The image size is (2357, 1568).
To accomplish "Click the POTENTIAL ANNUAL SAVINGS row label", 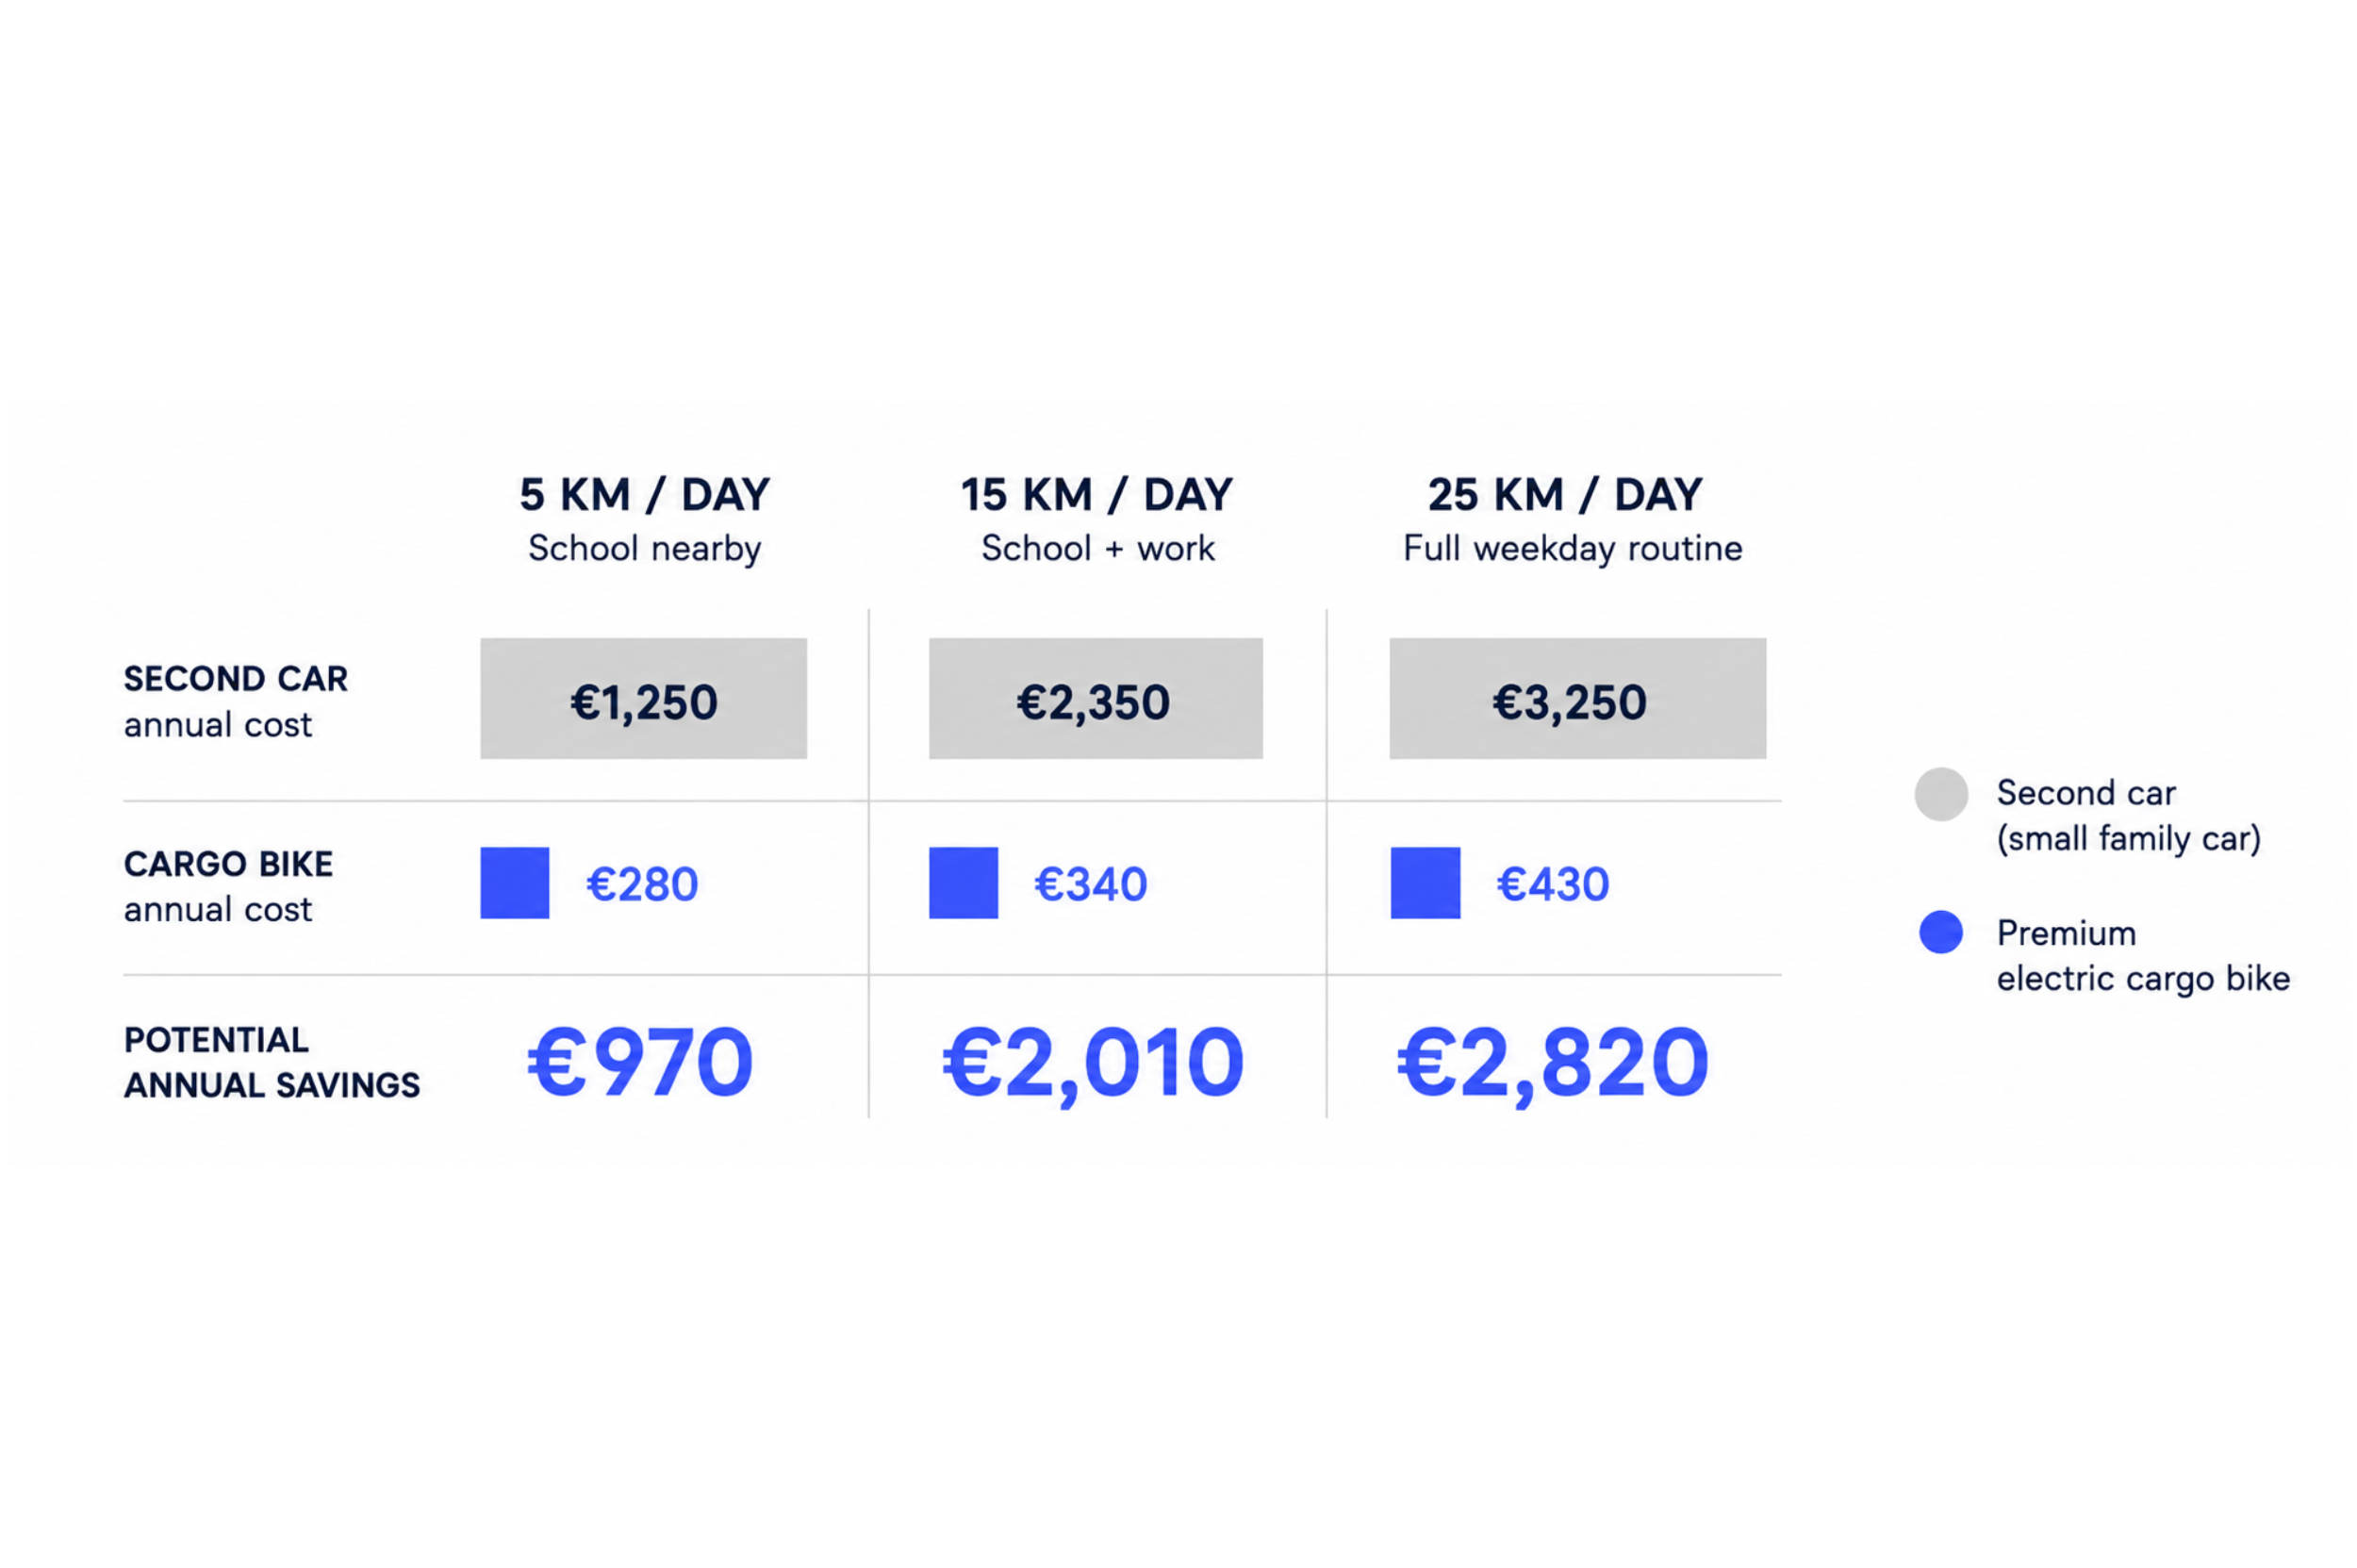I will [271, 1063].
